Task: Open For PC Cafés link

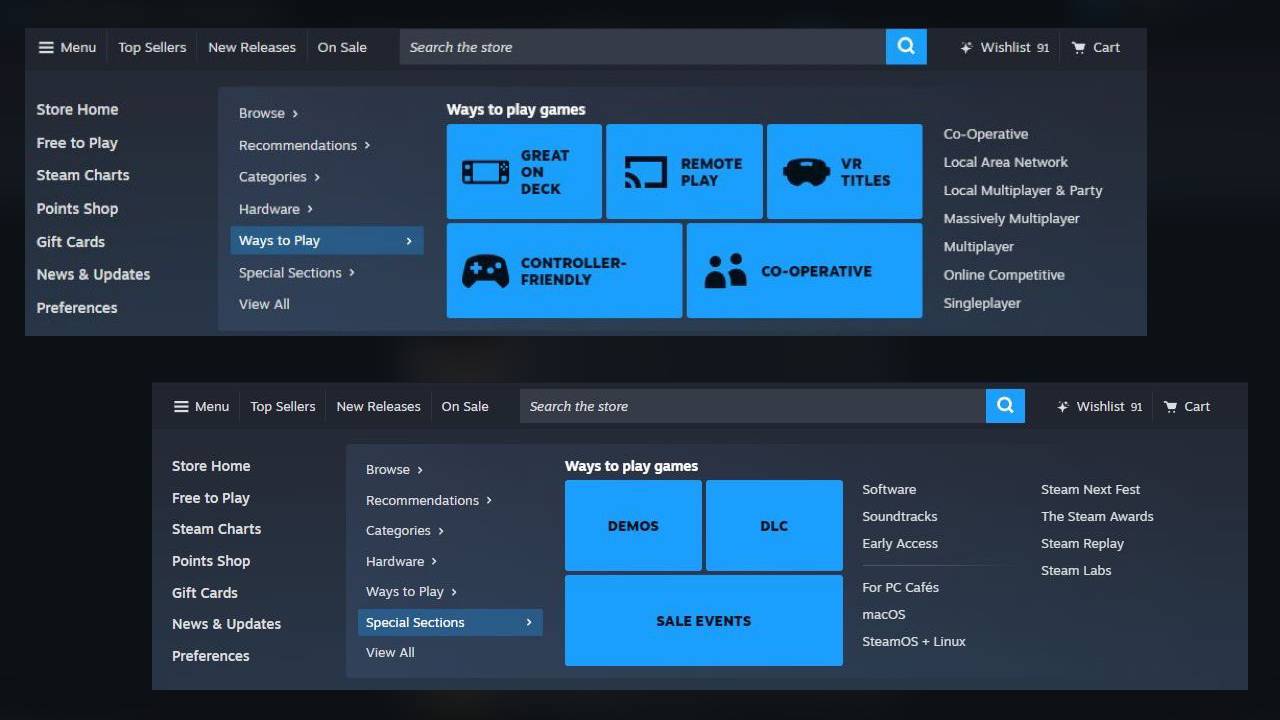Action: point(900,587)
